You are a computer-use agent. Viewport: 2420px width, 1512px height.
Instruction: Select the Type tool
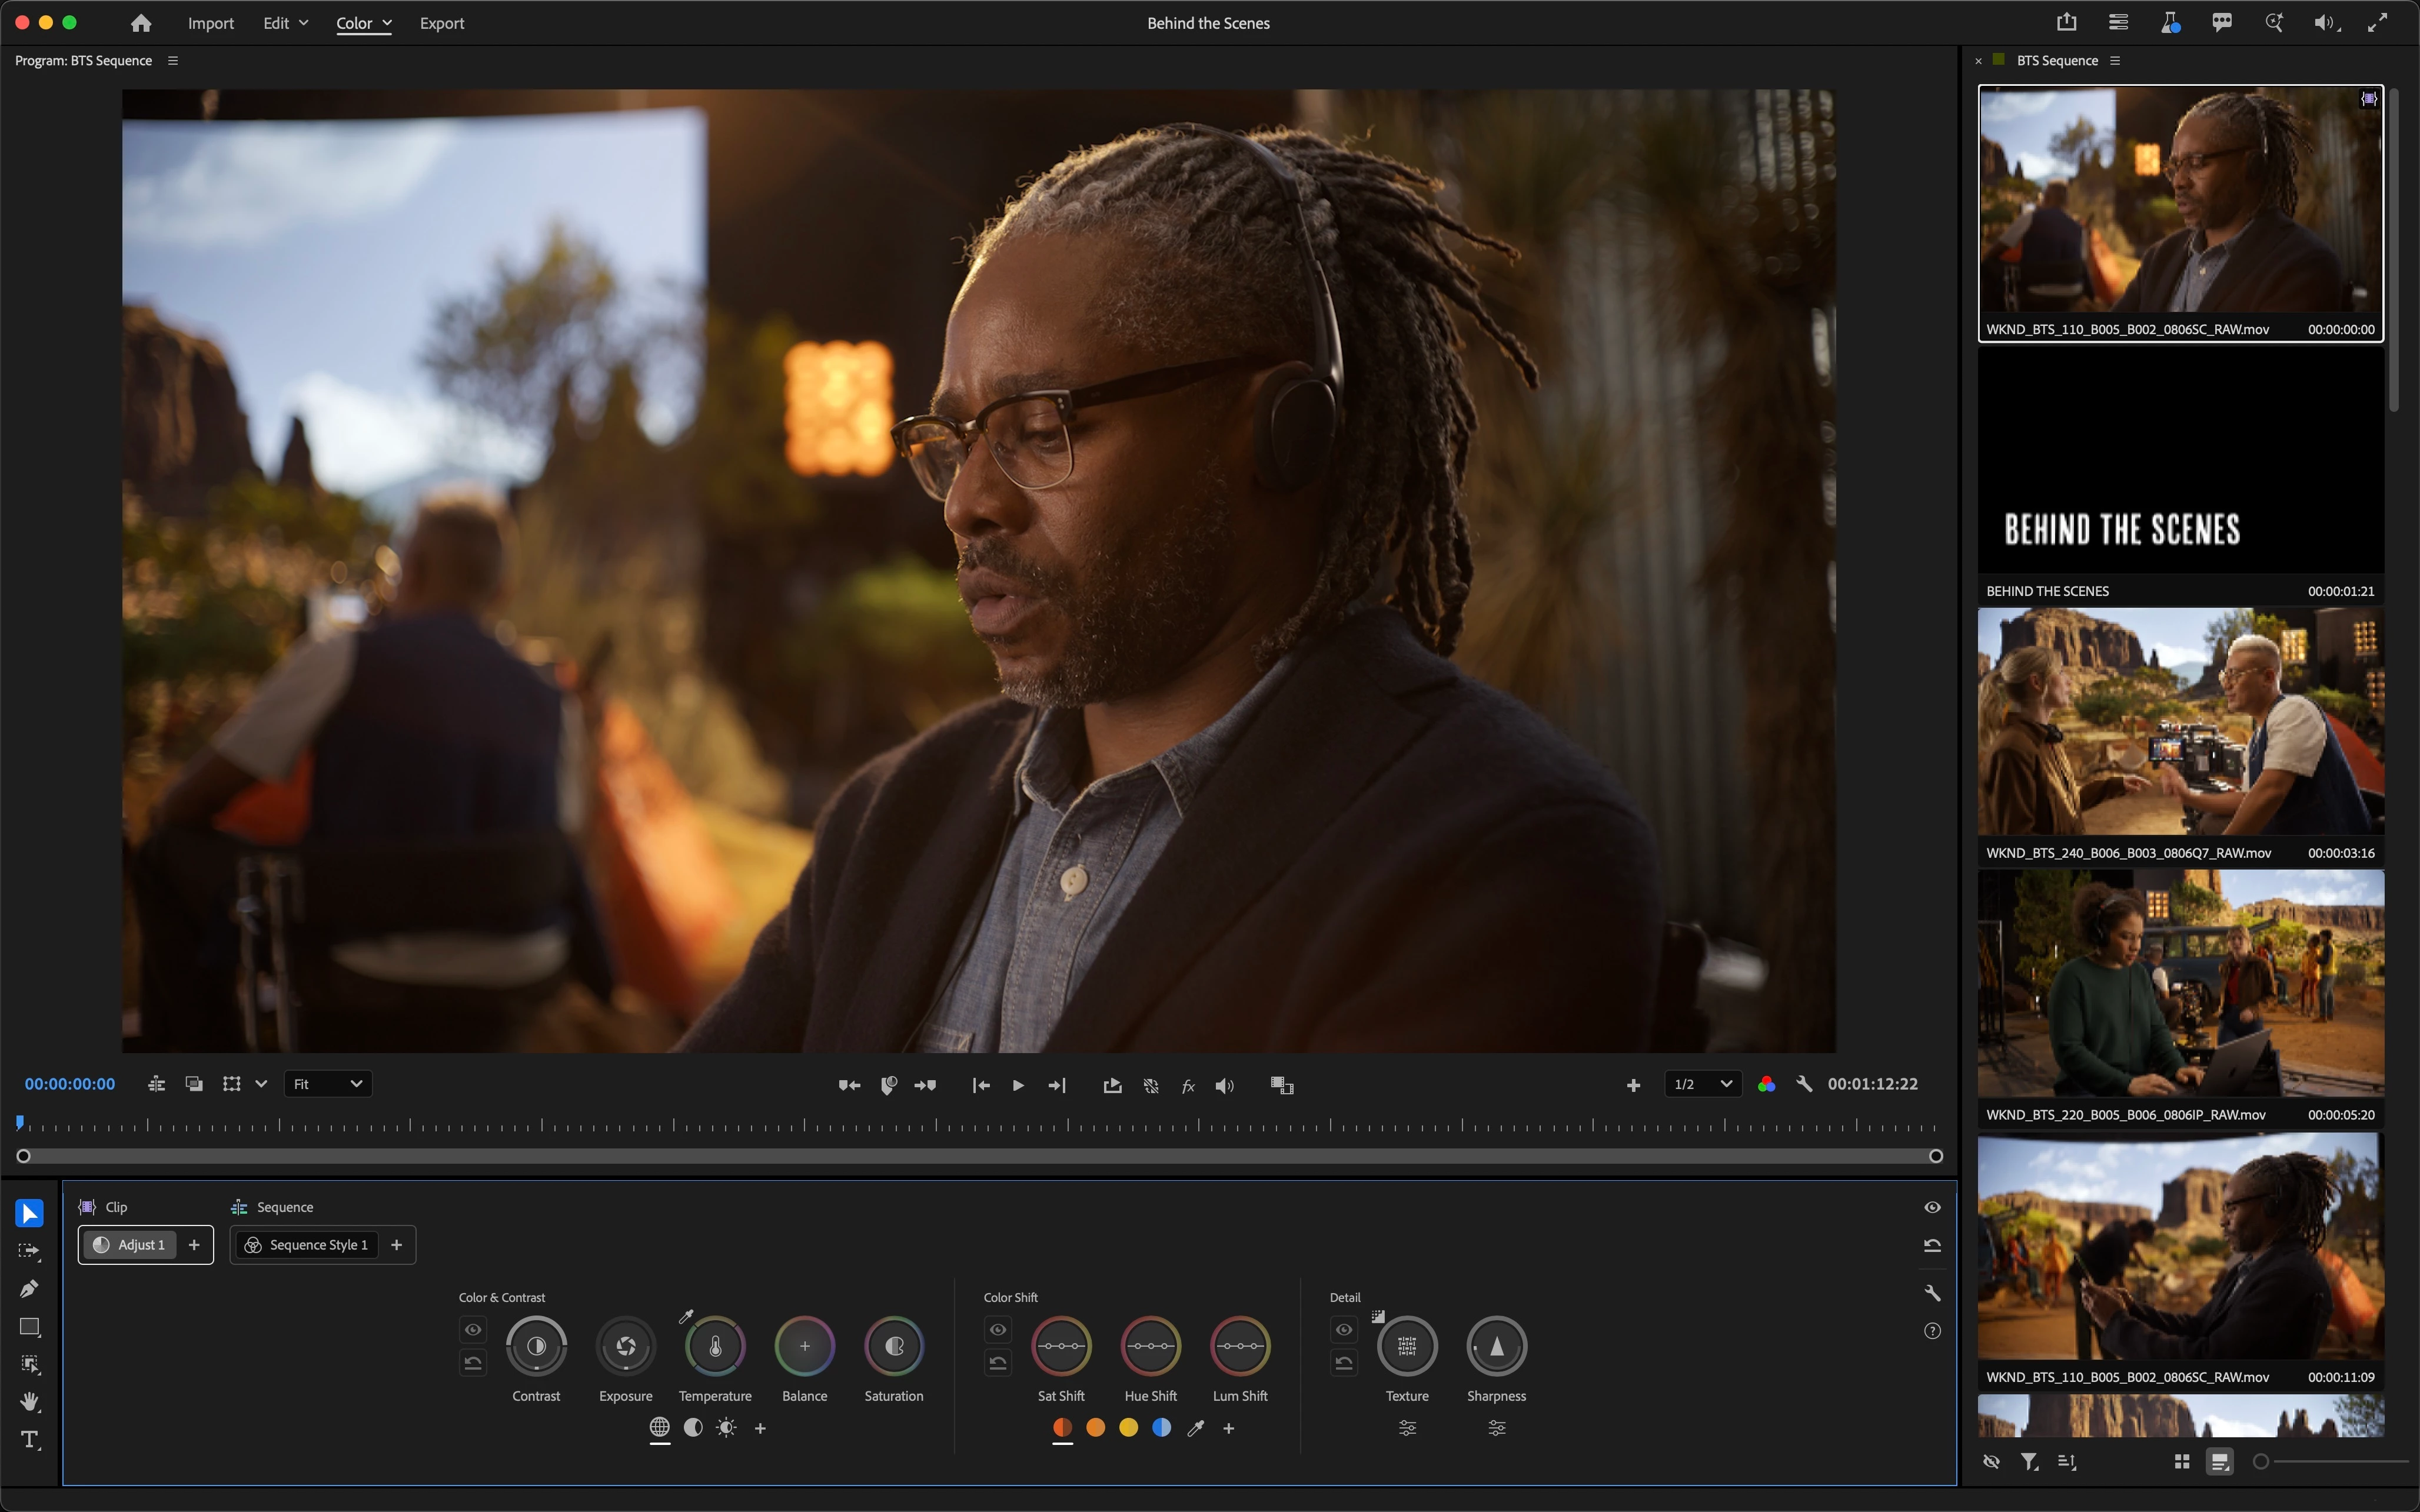29,1440
